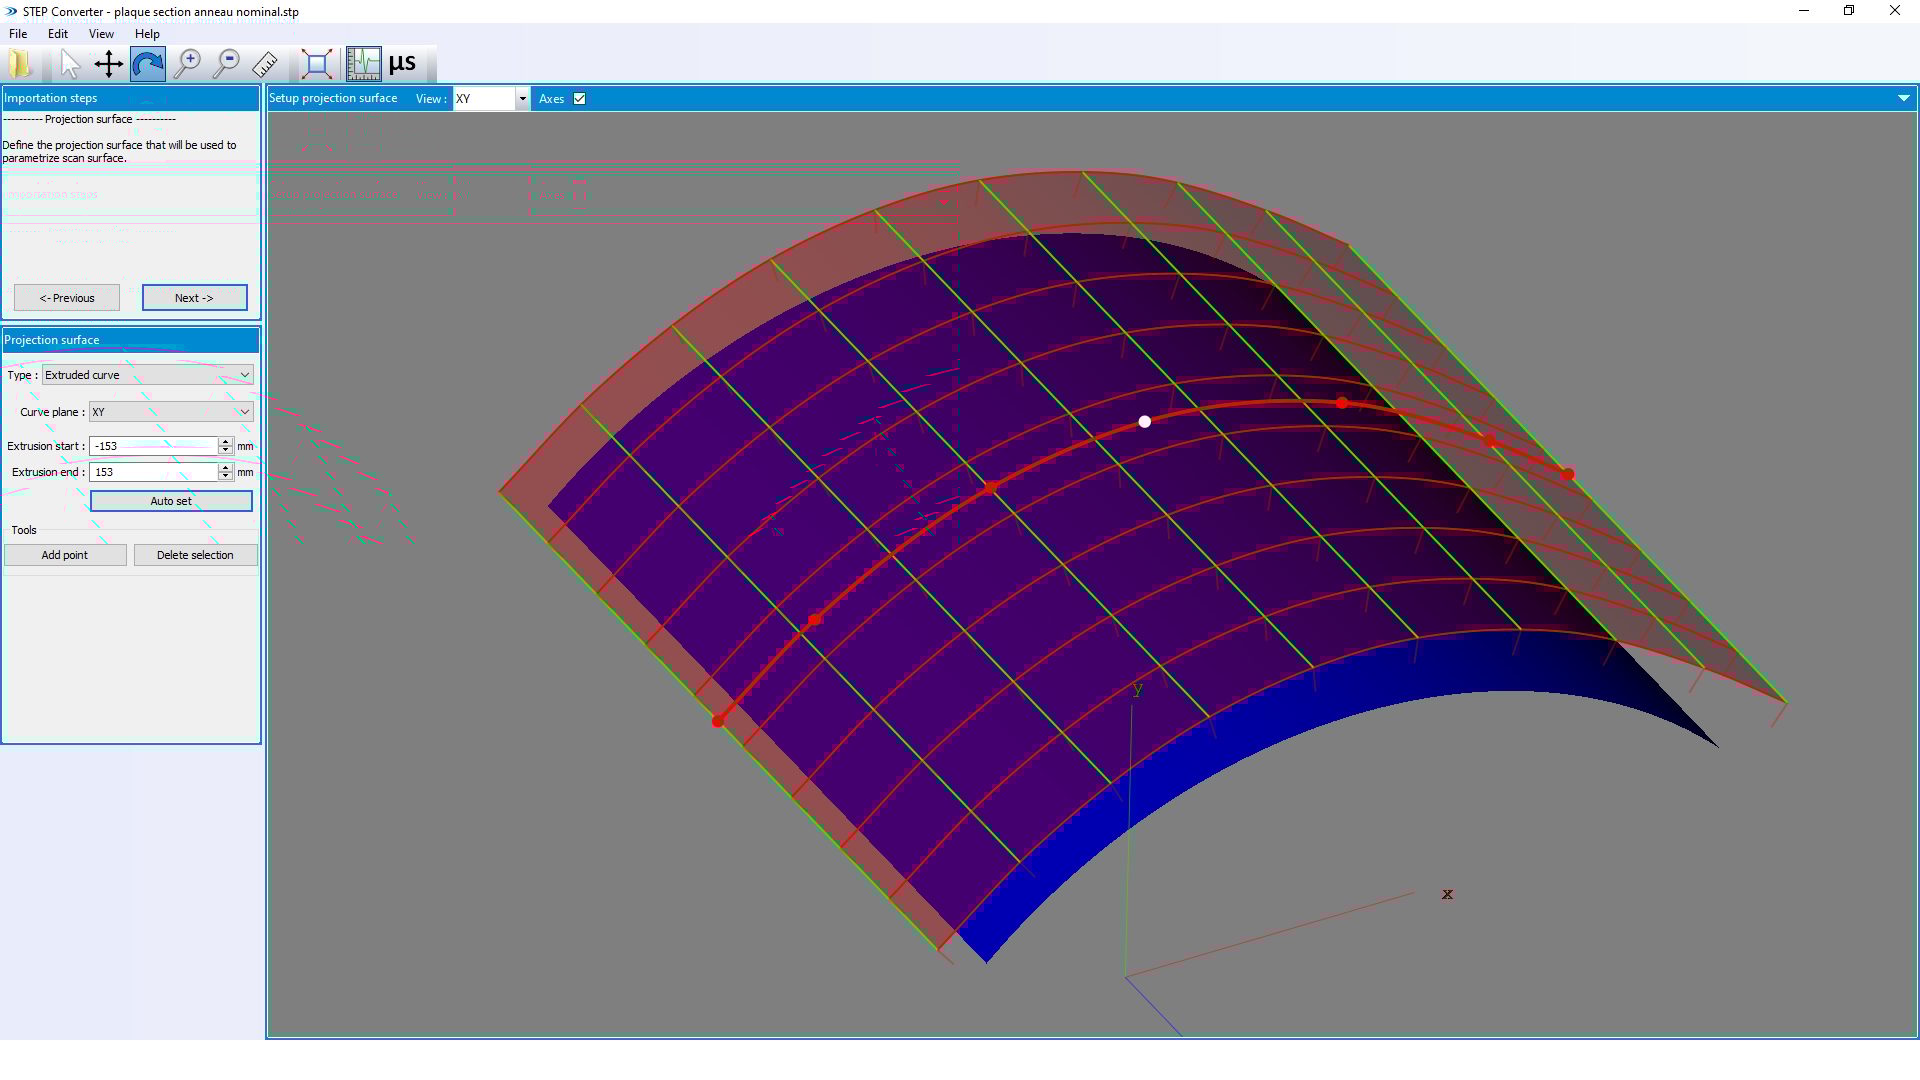Select the arrow pointer tool
1920x1080 pixels.
point(68,63)
